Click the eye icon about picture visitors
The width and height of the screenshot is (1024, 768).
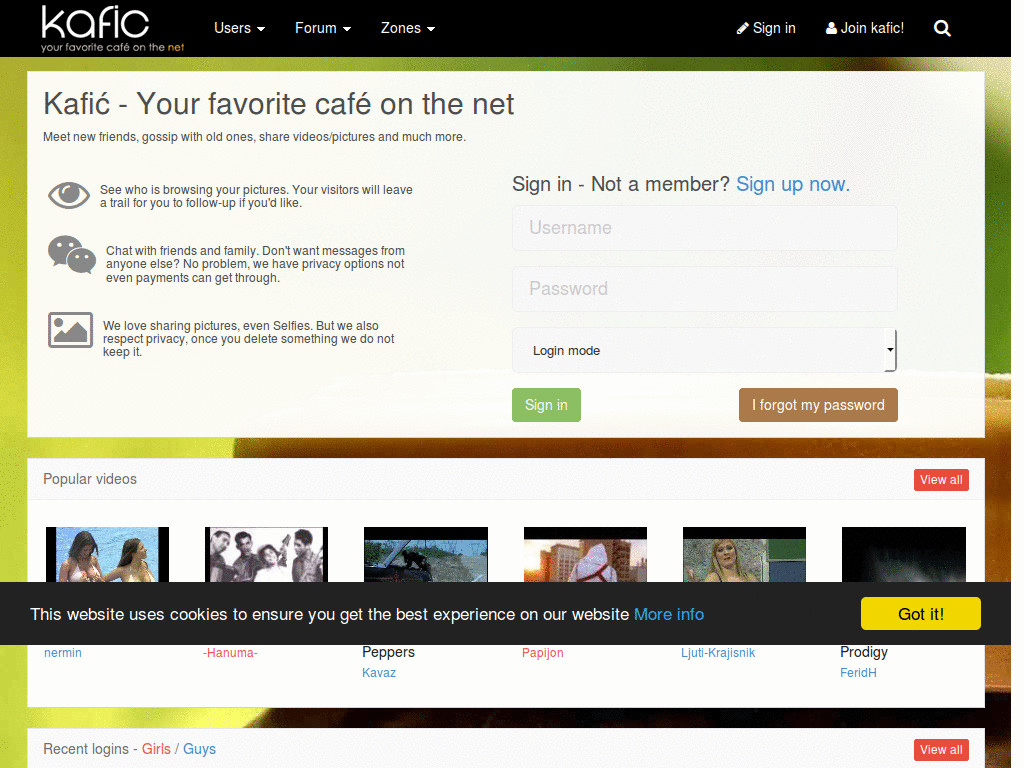(69, 195)
